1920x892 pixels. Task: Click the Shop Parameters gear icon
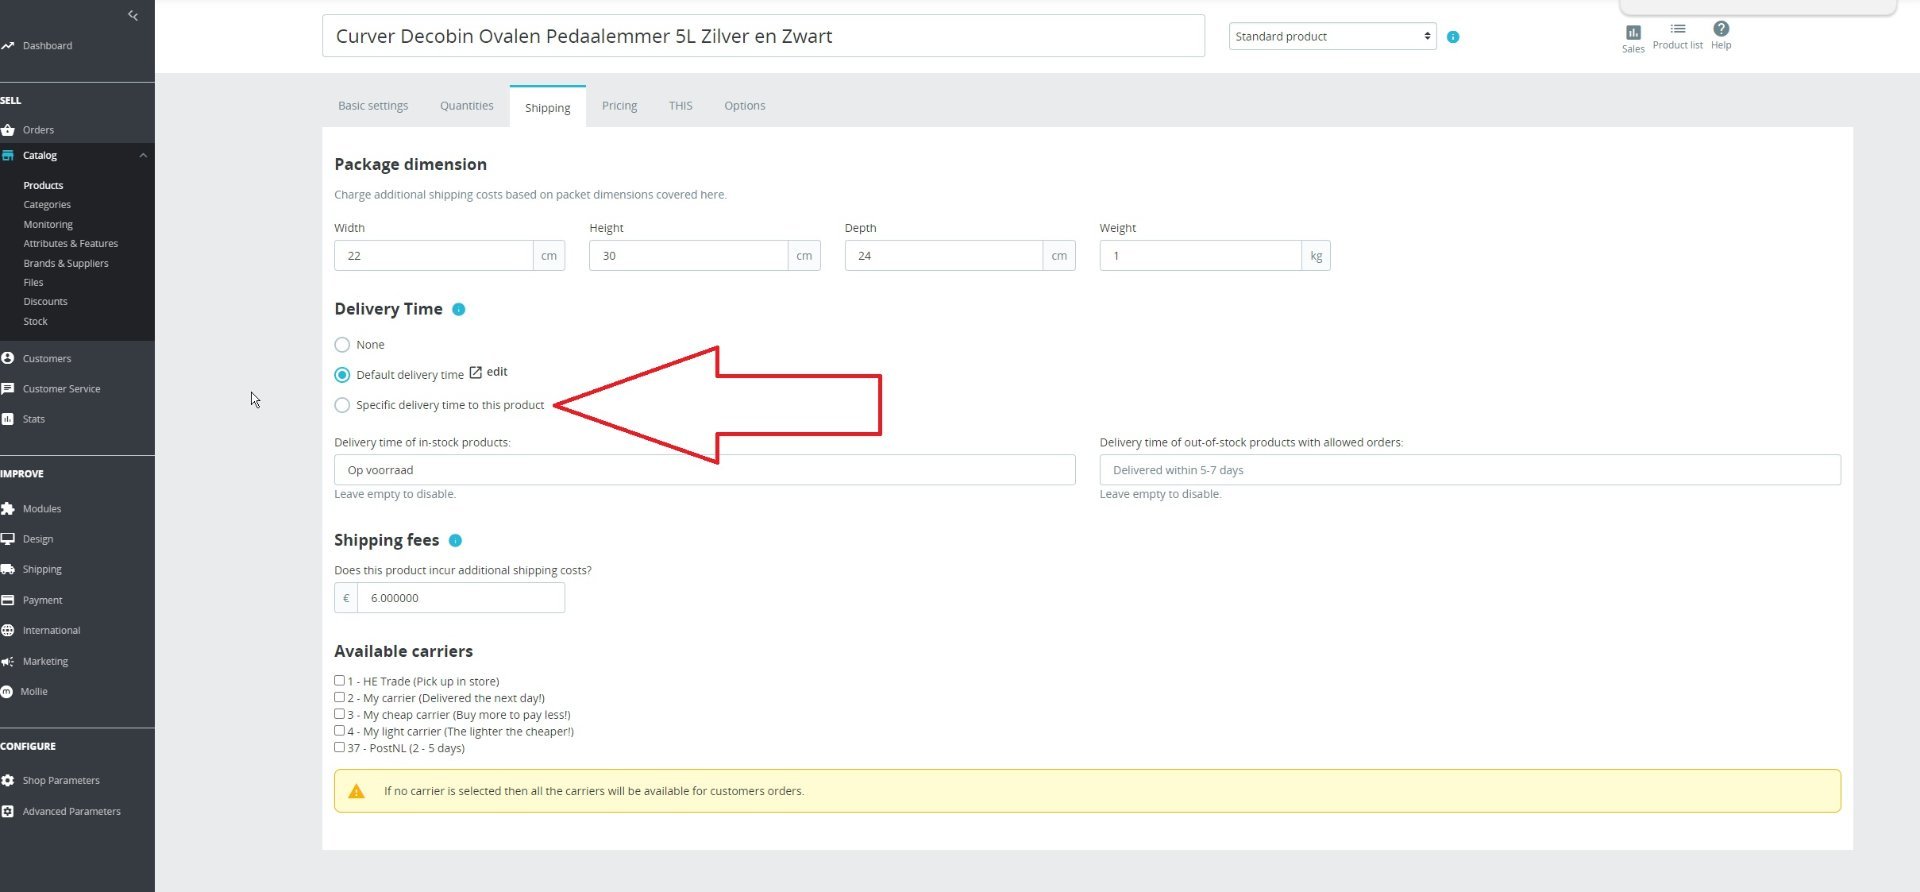click(x=8, y=781)
